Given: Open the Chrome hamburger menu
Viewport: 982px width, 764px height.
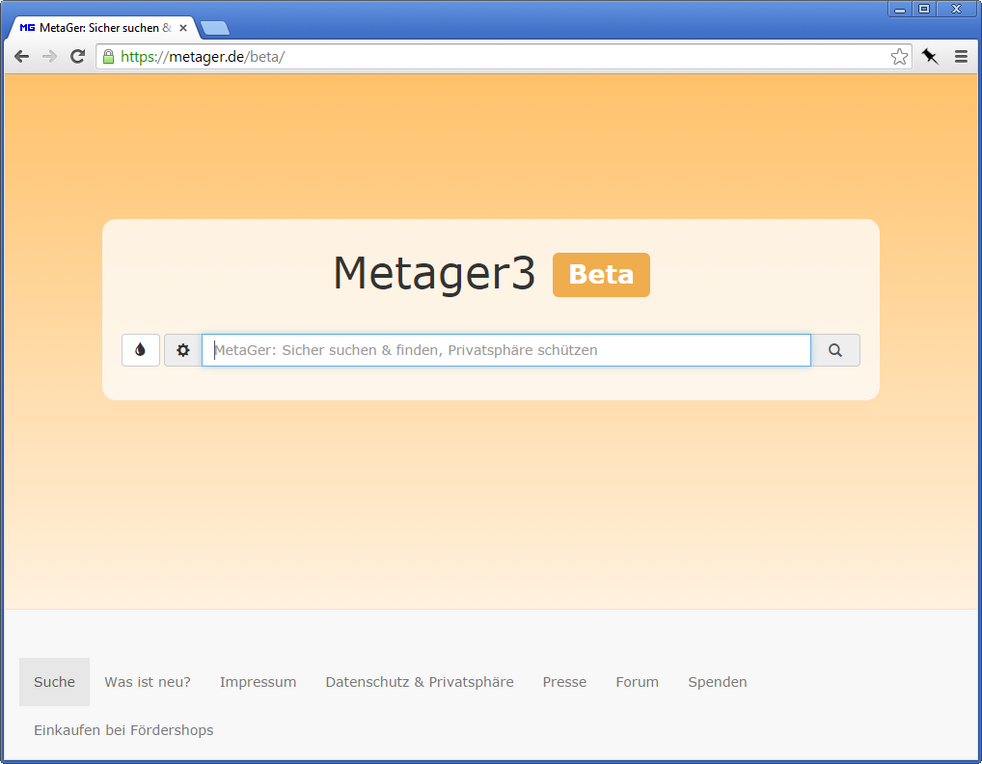Looking at the screenshot, I should click(961, 57).
